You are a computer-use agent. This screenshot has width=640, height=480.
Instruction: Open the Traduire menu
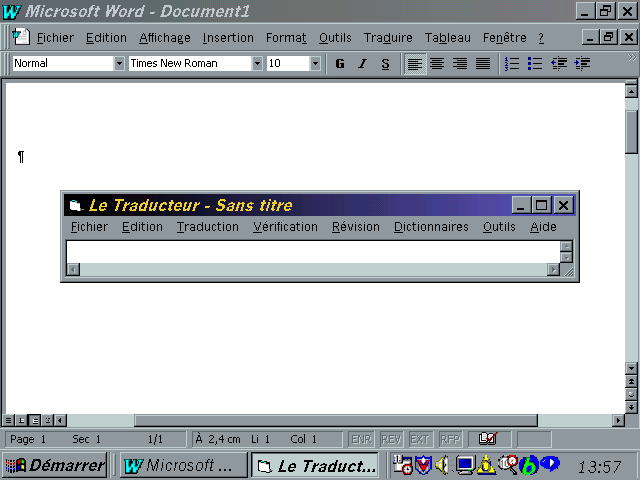coord(388,38)
